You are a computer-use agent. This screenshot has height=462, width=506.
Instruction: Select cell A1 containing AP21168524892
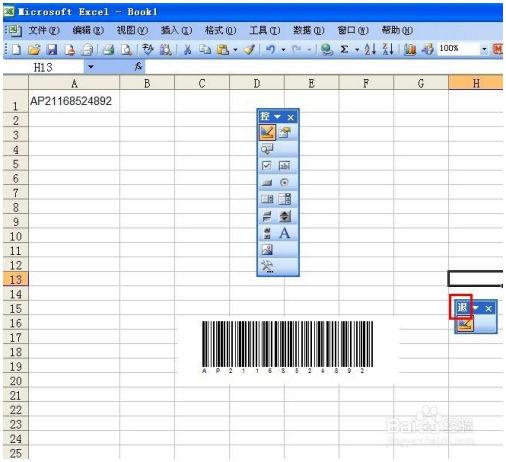click(x=74, y=101)
